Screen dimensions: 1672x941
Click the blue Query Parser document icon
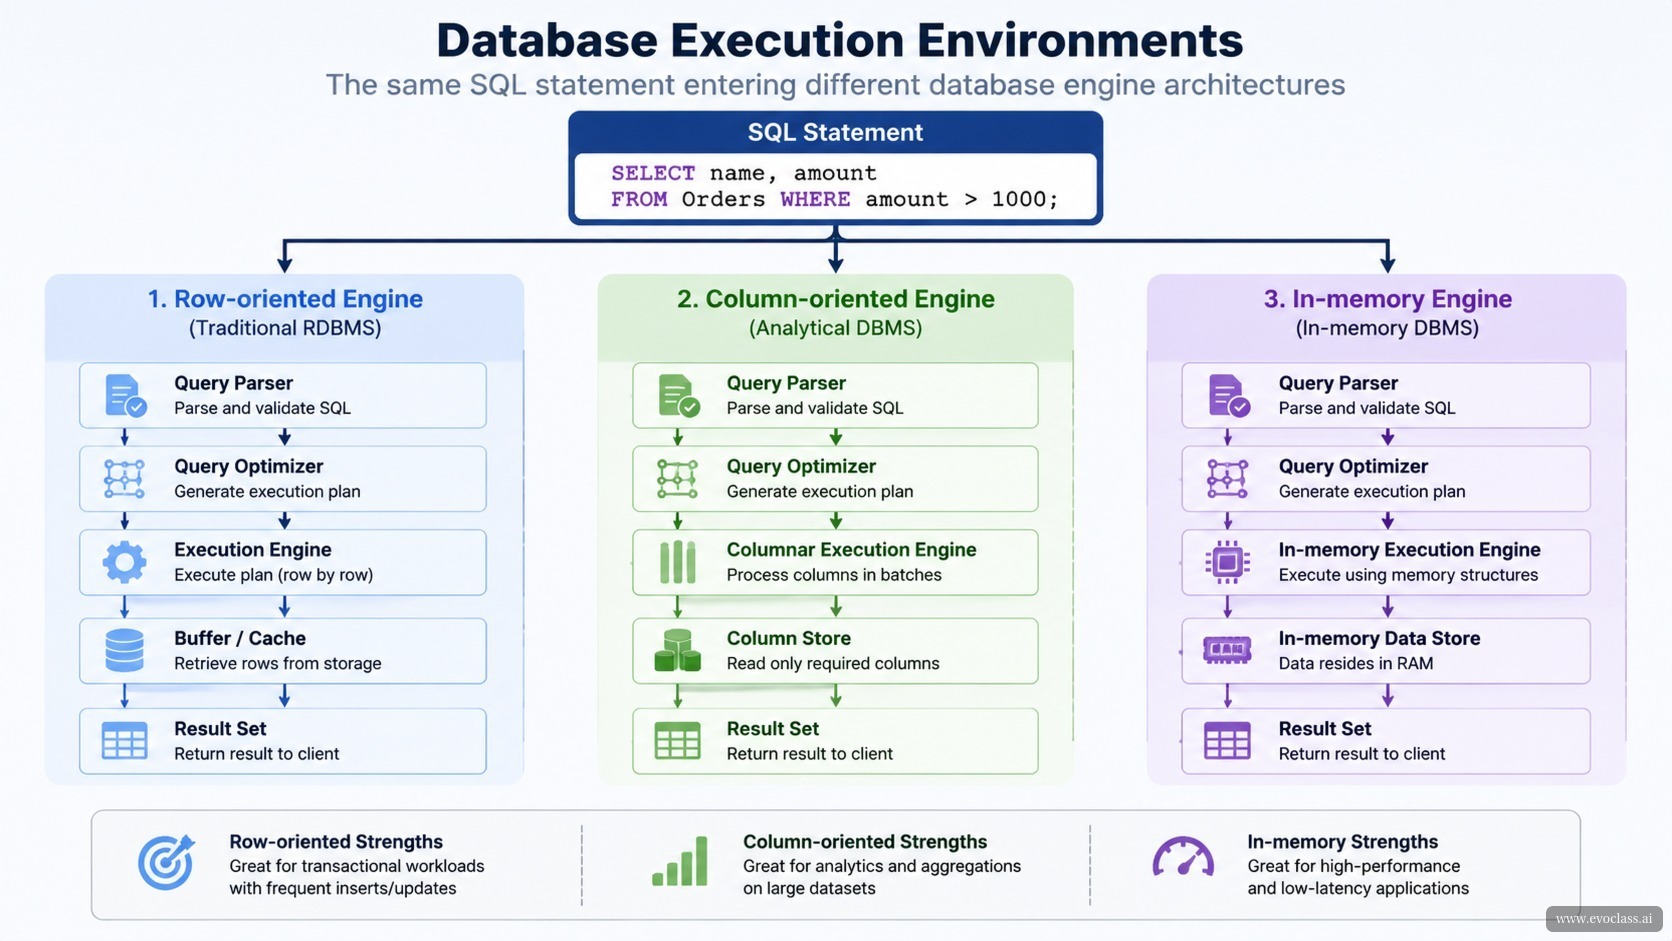pyautogui.click(x=125, y=395)
